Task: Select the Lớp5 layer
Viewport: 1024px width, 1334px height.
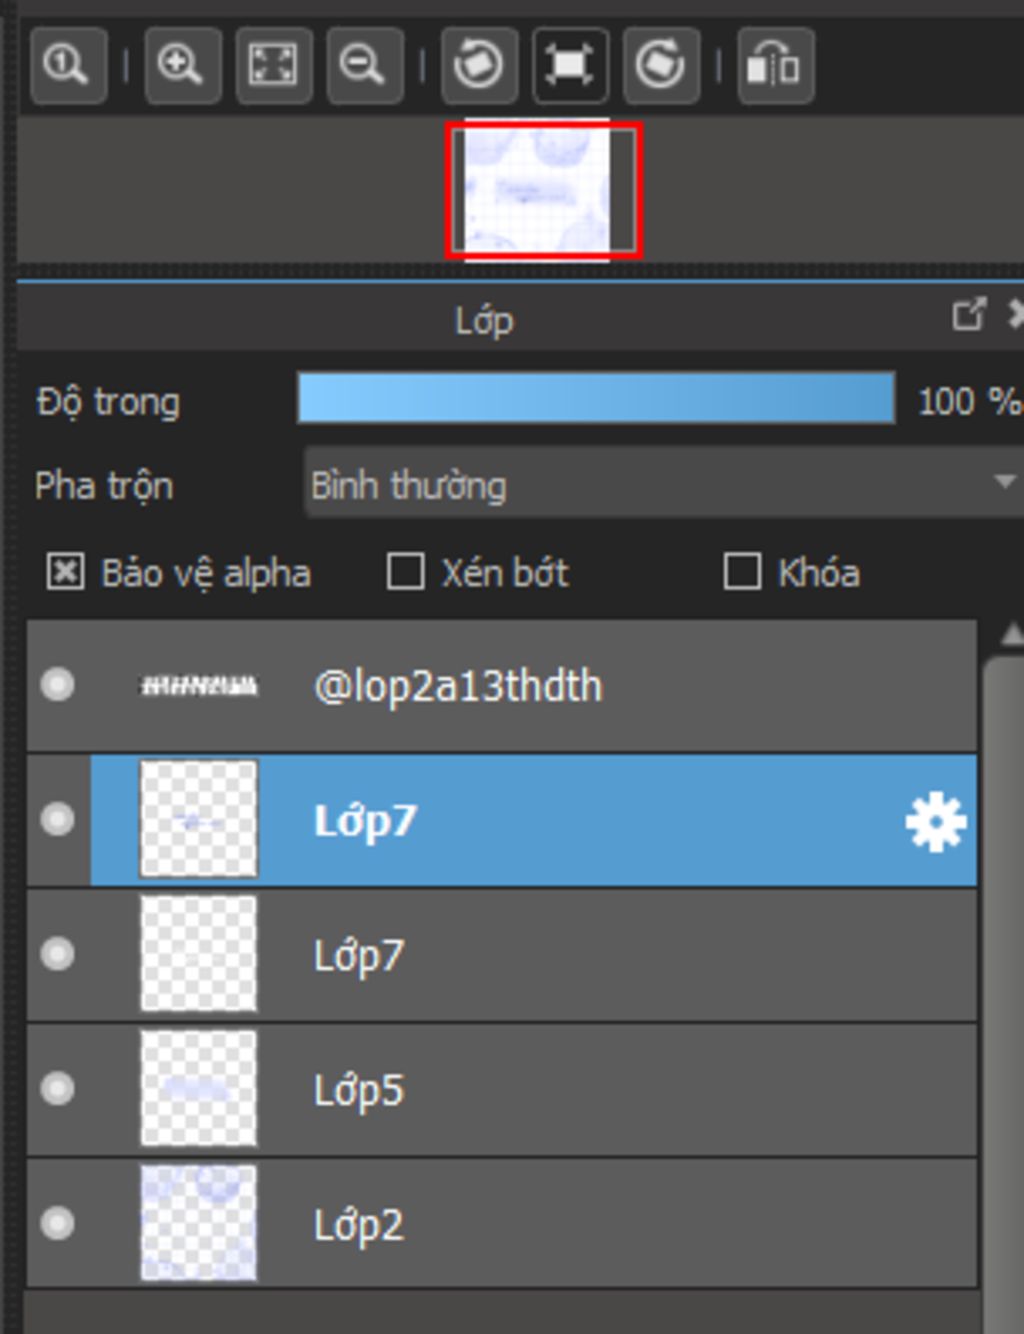Action: (x=600, y=1090)
